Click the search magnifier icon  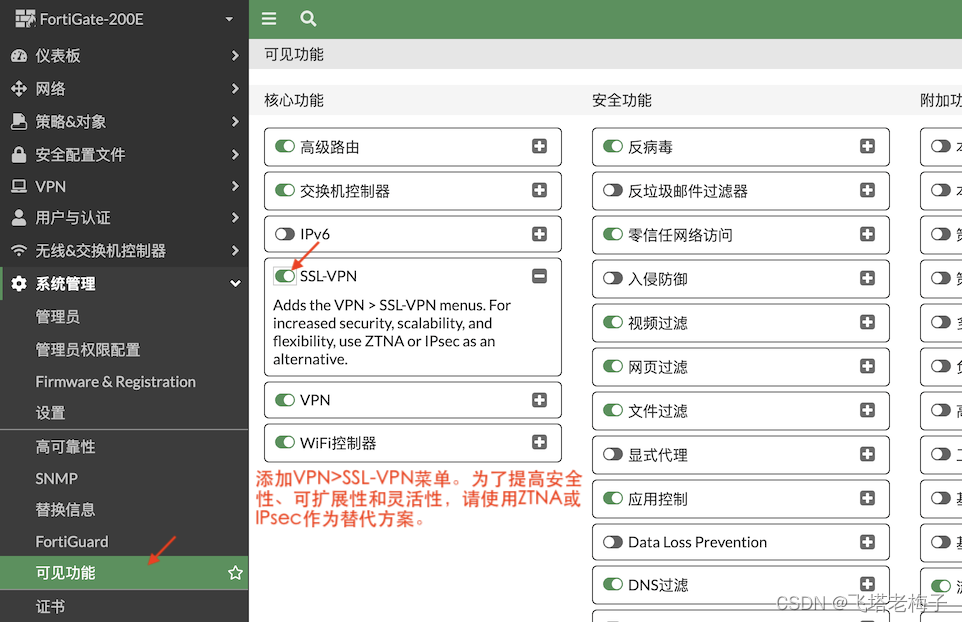pos(308,18)
